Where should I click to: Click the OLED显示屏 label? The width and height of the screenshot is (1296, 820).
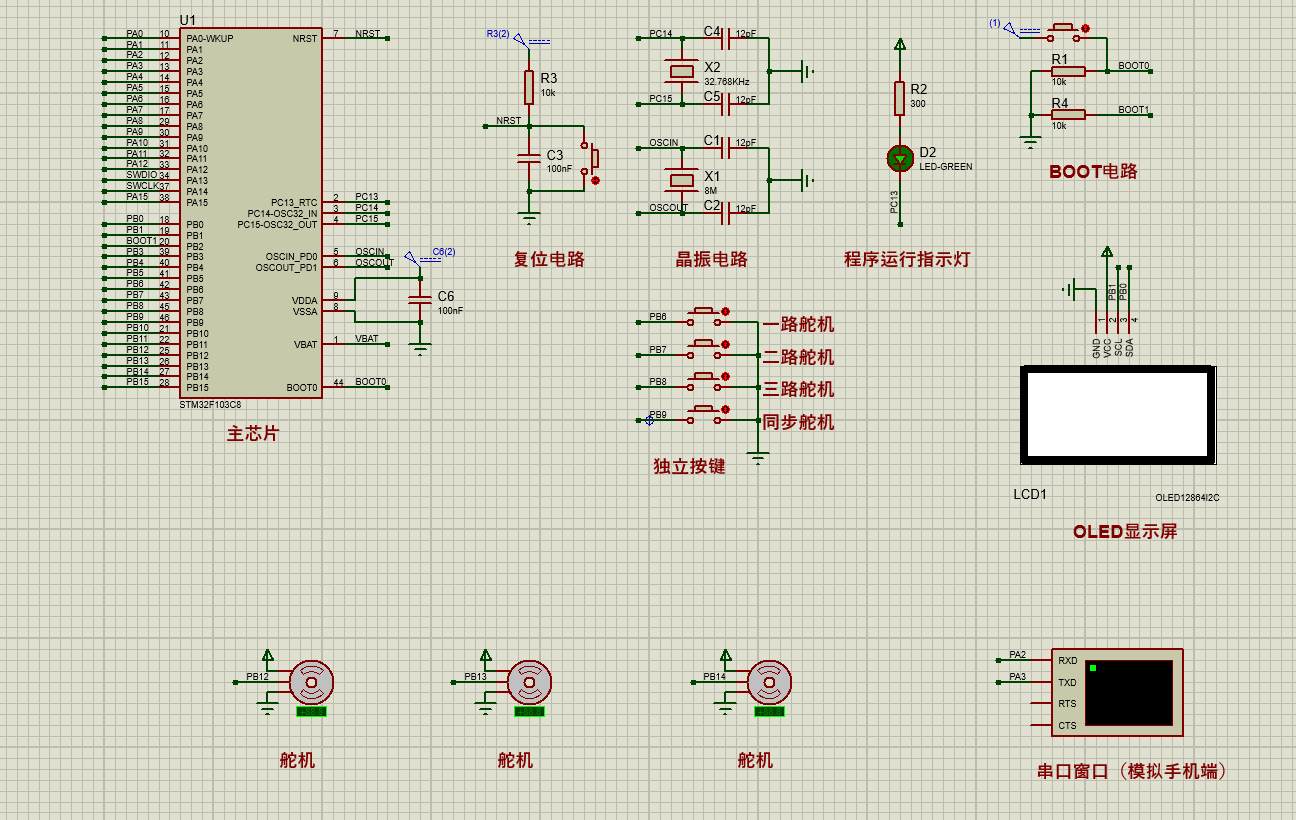tap(1125, 532)
